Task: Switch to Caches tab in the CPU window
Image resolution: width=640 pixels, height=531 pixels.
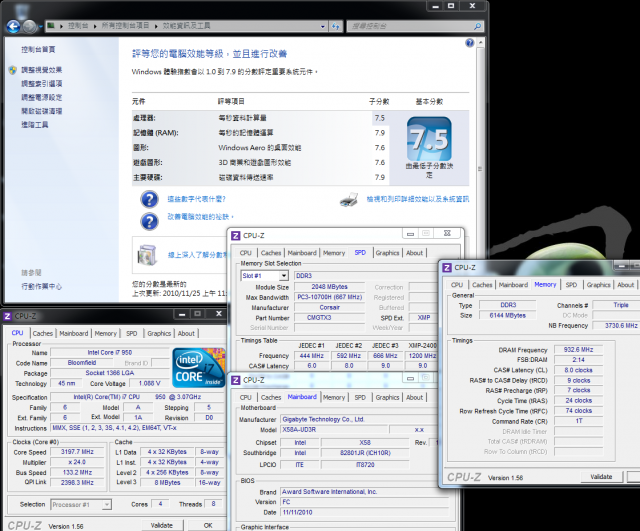Action: pos(43,333)
